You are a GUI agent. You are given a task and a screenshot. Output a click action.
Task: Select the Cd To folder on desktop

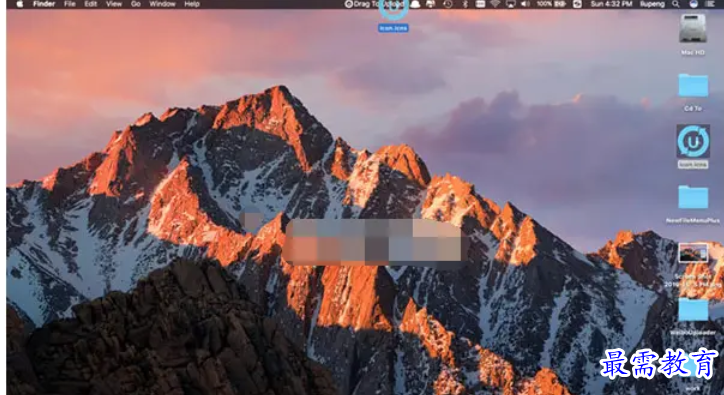pos(693,85)
